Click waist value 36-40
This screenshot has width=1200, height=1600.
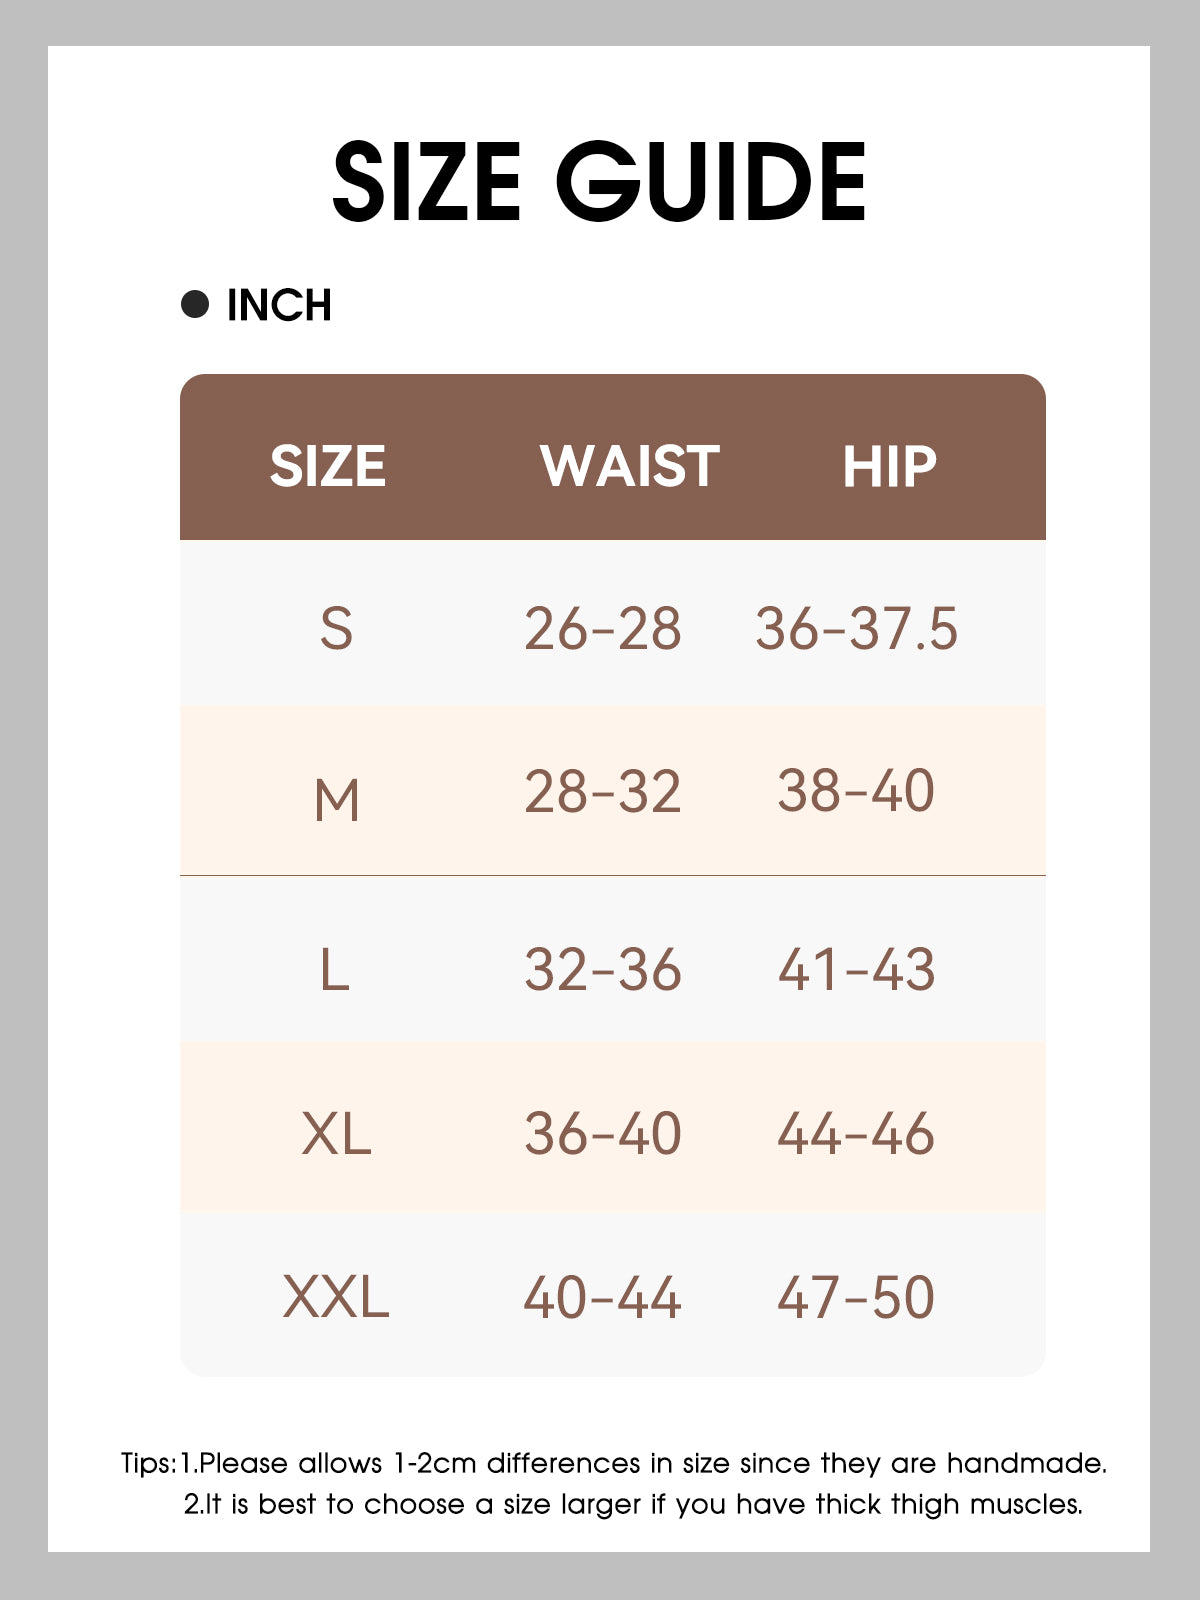(x=603, y=1134)
